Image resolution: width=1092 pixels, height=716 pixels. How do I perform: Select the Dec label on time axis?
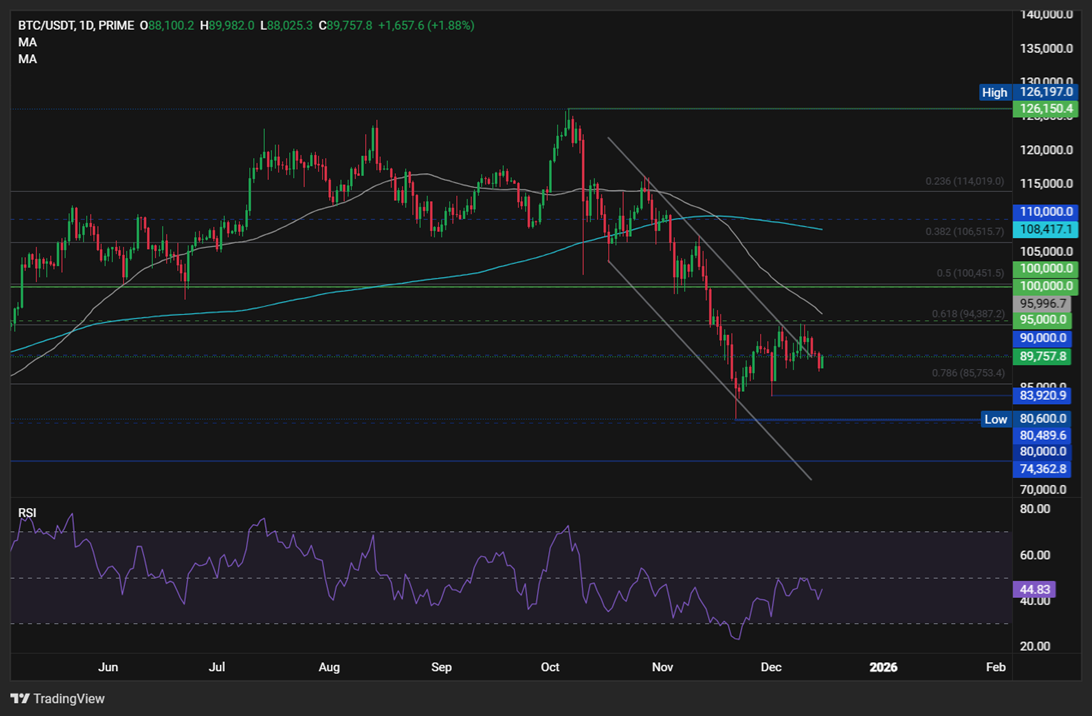click(x=771, y=667)
